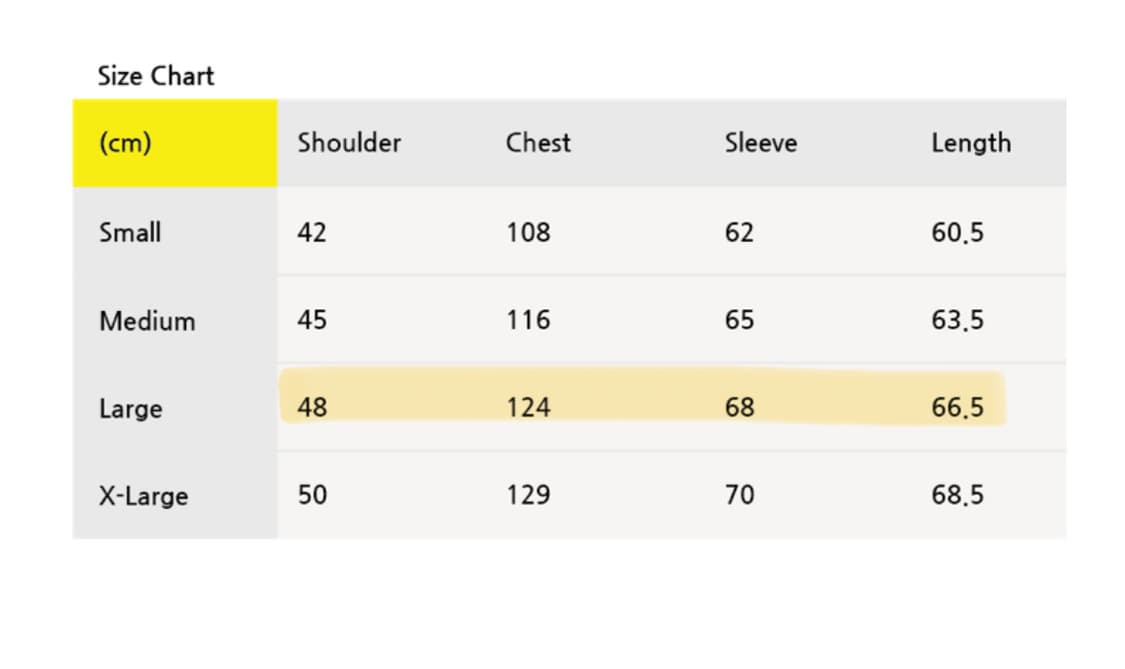Click highlighted Large shoulder value 48
The image size is (1125, 669).
click(x=312, y=408)
